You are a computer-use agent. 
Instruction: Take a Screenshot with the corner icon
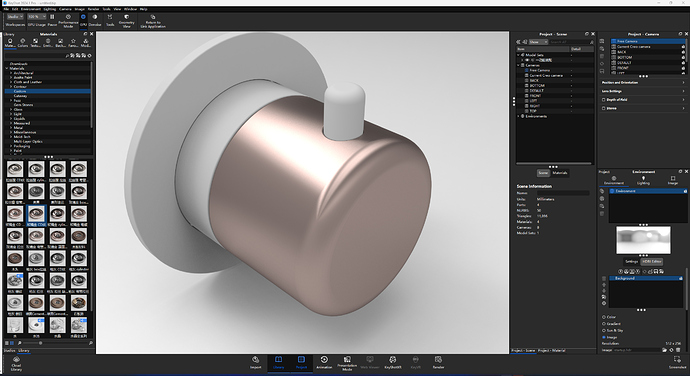pos(677,362)
